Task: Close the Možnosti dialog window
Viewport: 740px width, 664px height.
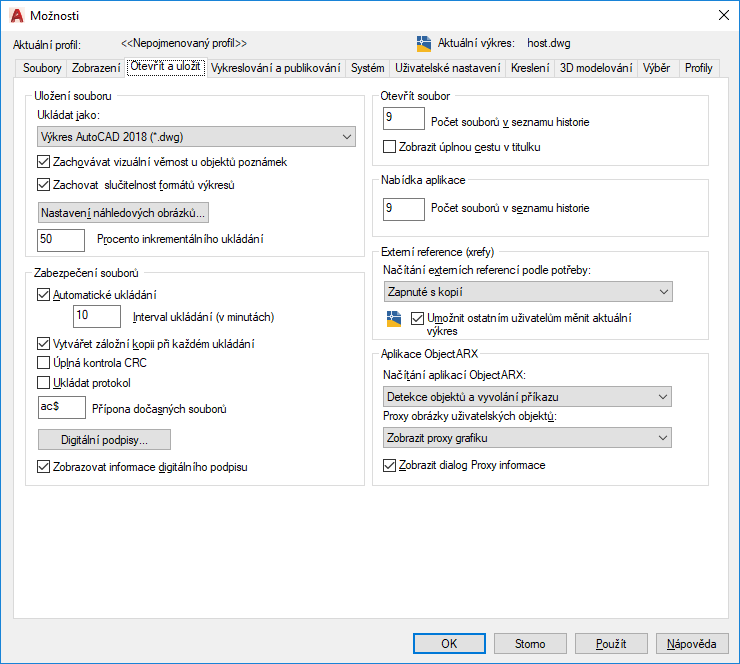Action: (723, 15)
